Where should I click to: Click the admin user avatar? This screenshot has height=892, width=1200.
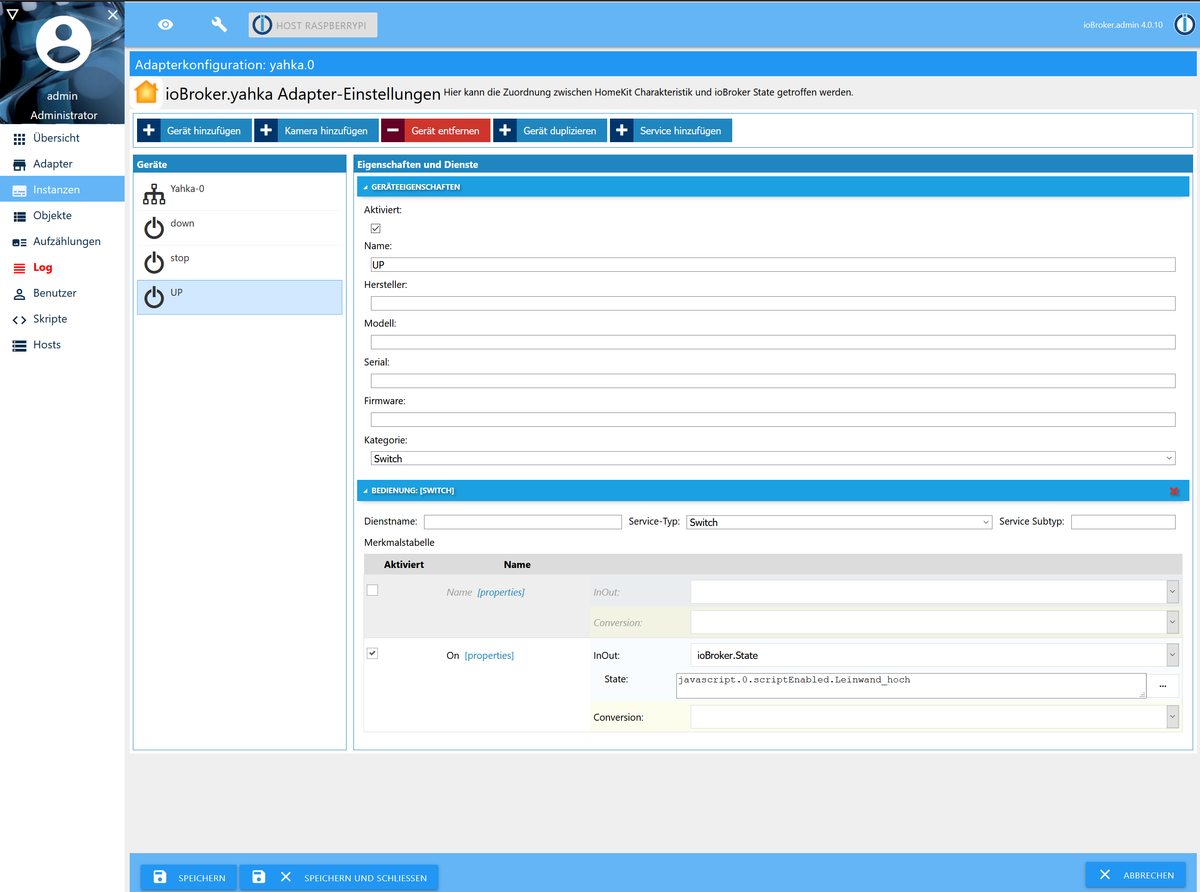click(63, 43)
